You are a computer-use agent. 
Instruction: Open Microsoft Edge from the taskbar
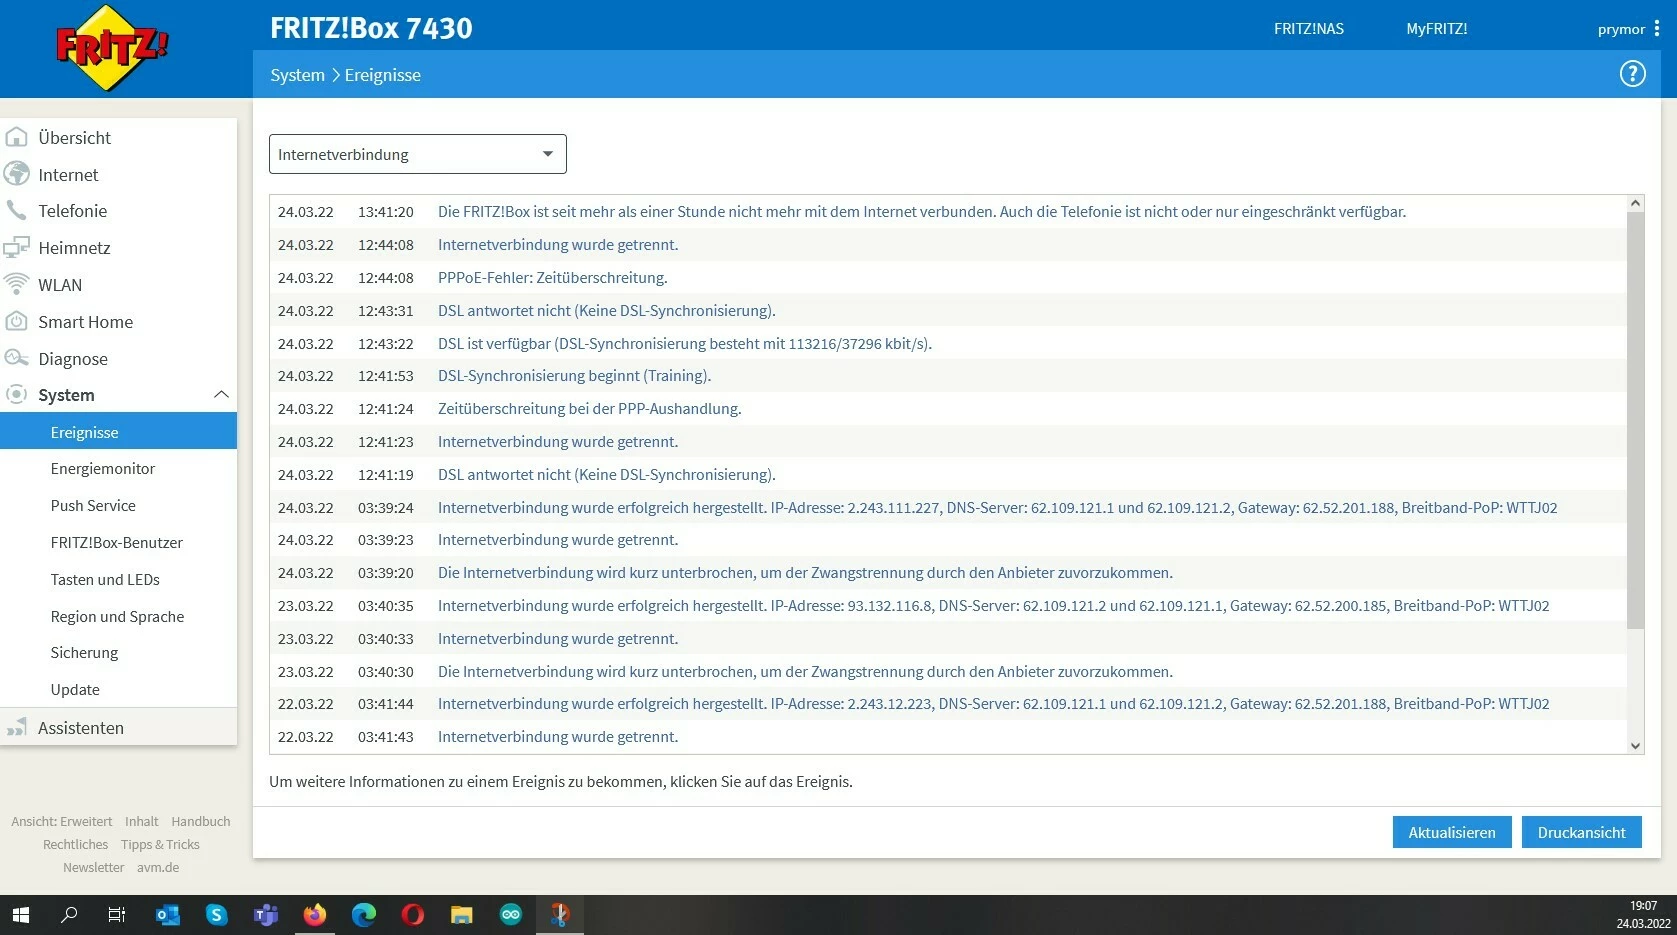363,914
